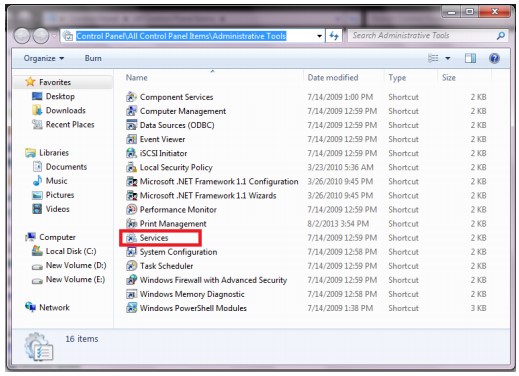The width and height of the screenshot is (519, 376).
Task: Open the Component Services shortcut icon
Action: click(131, 97)
